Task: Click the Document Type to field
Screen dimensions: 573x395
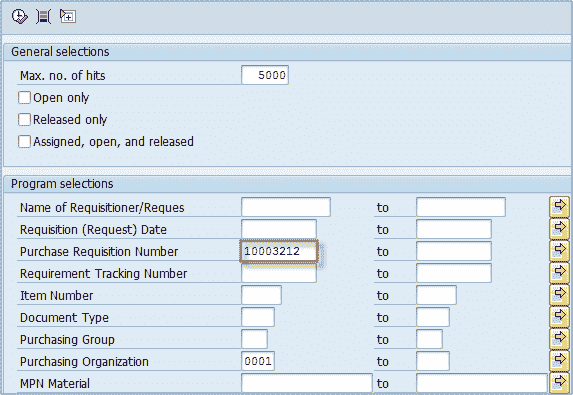Action: click(x=433, y=317)
